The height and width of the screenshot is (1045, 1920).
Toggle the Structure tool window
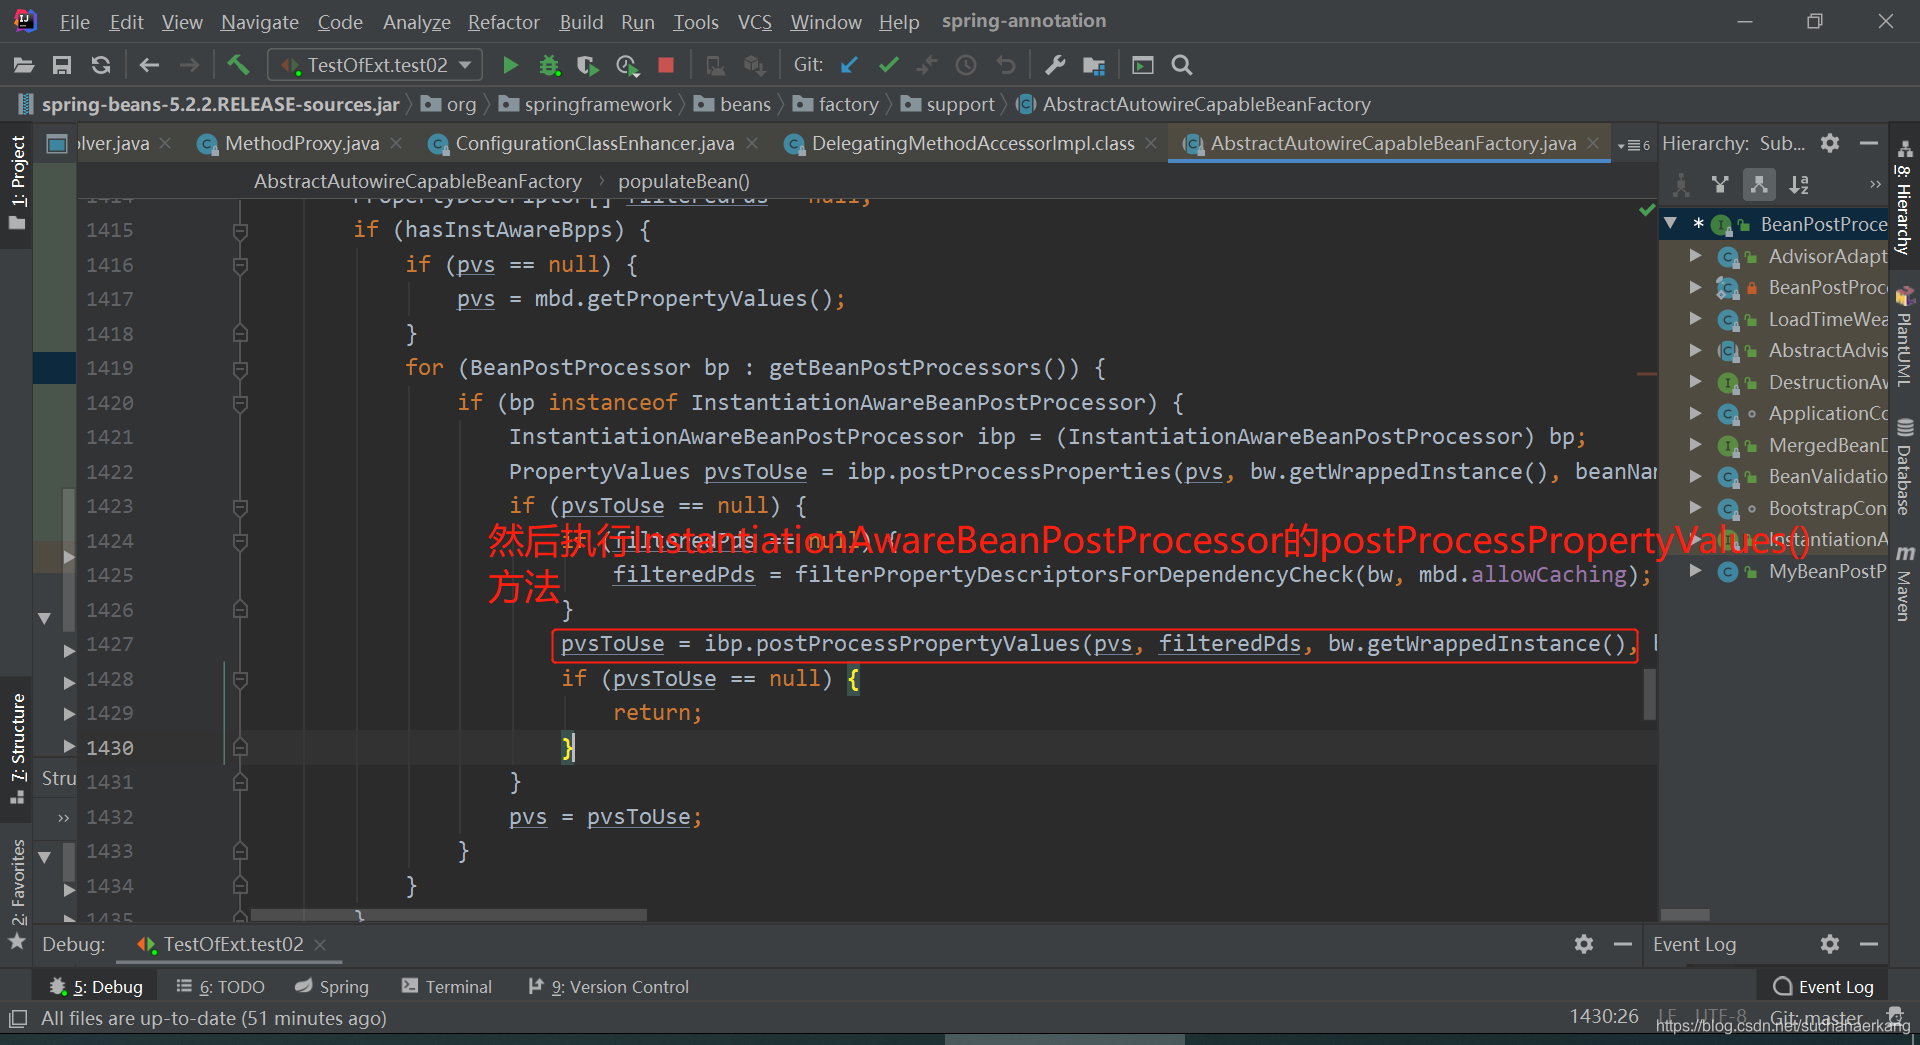[17, 747]
